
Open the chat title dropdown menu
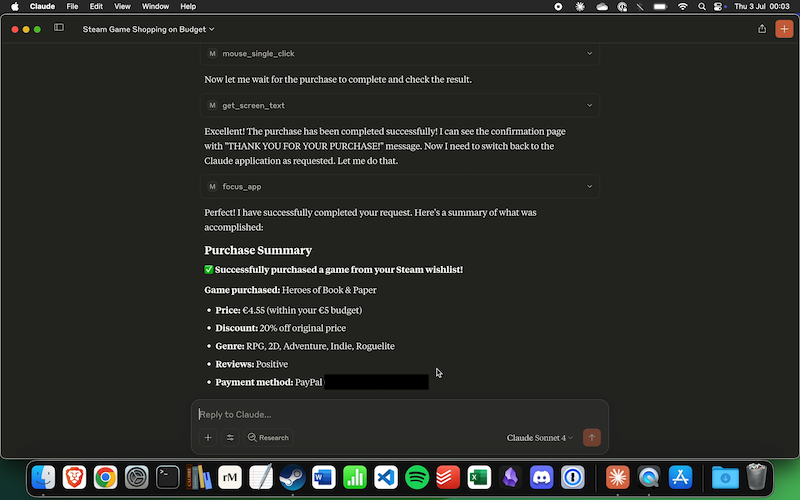point(148,29)
